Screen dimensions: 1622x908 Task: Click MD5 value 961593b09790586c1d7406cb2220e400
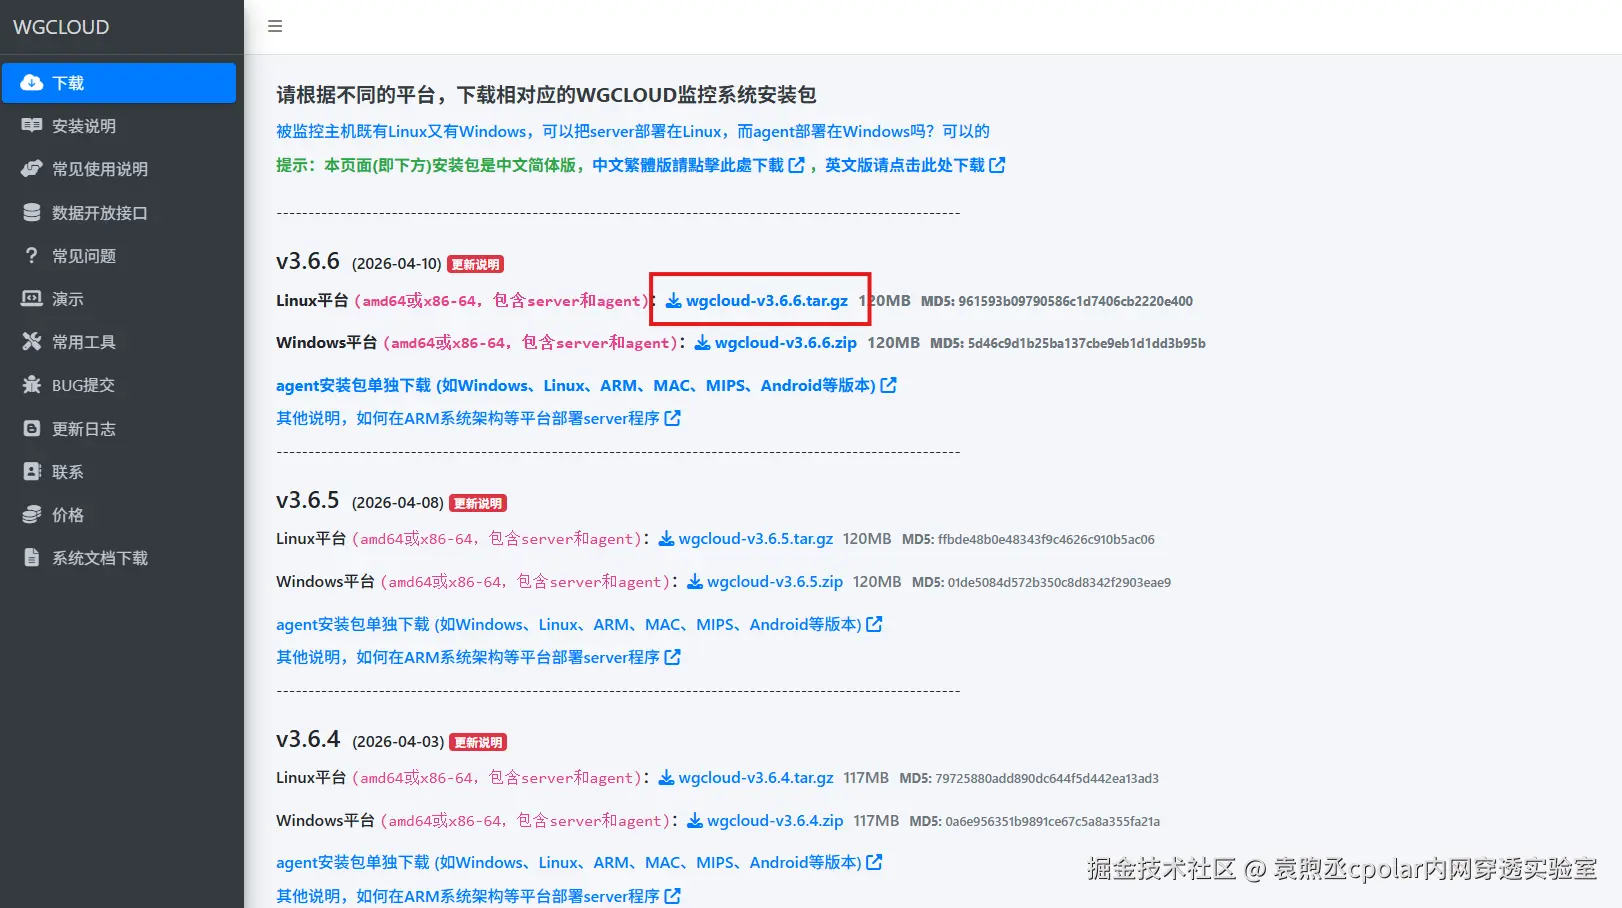coord(1075,301)
